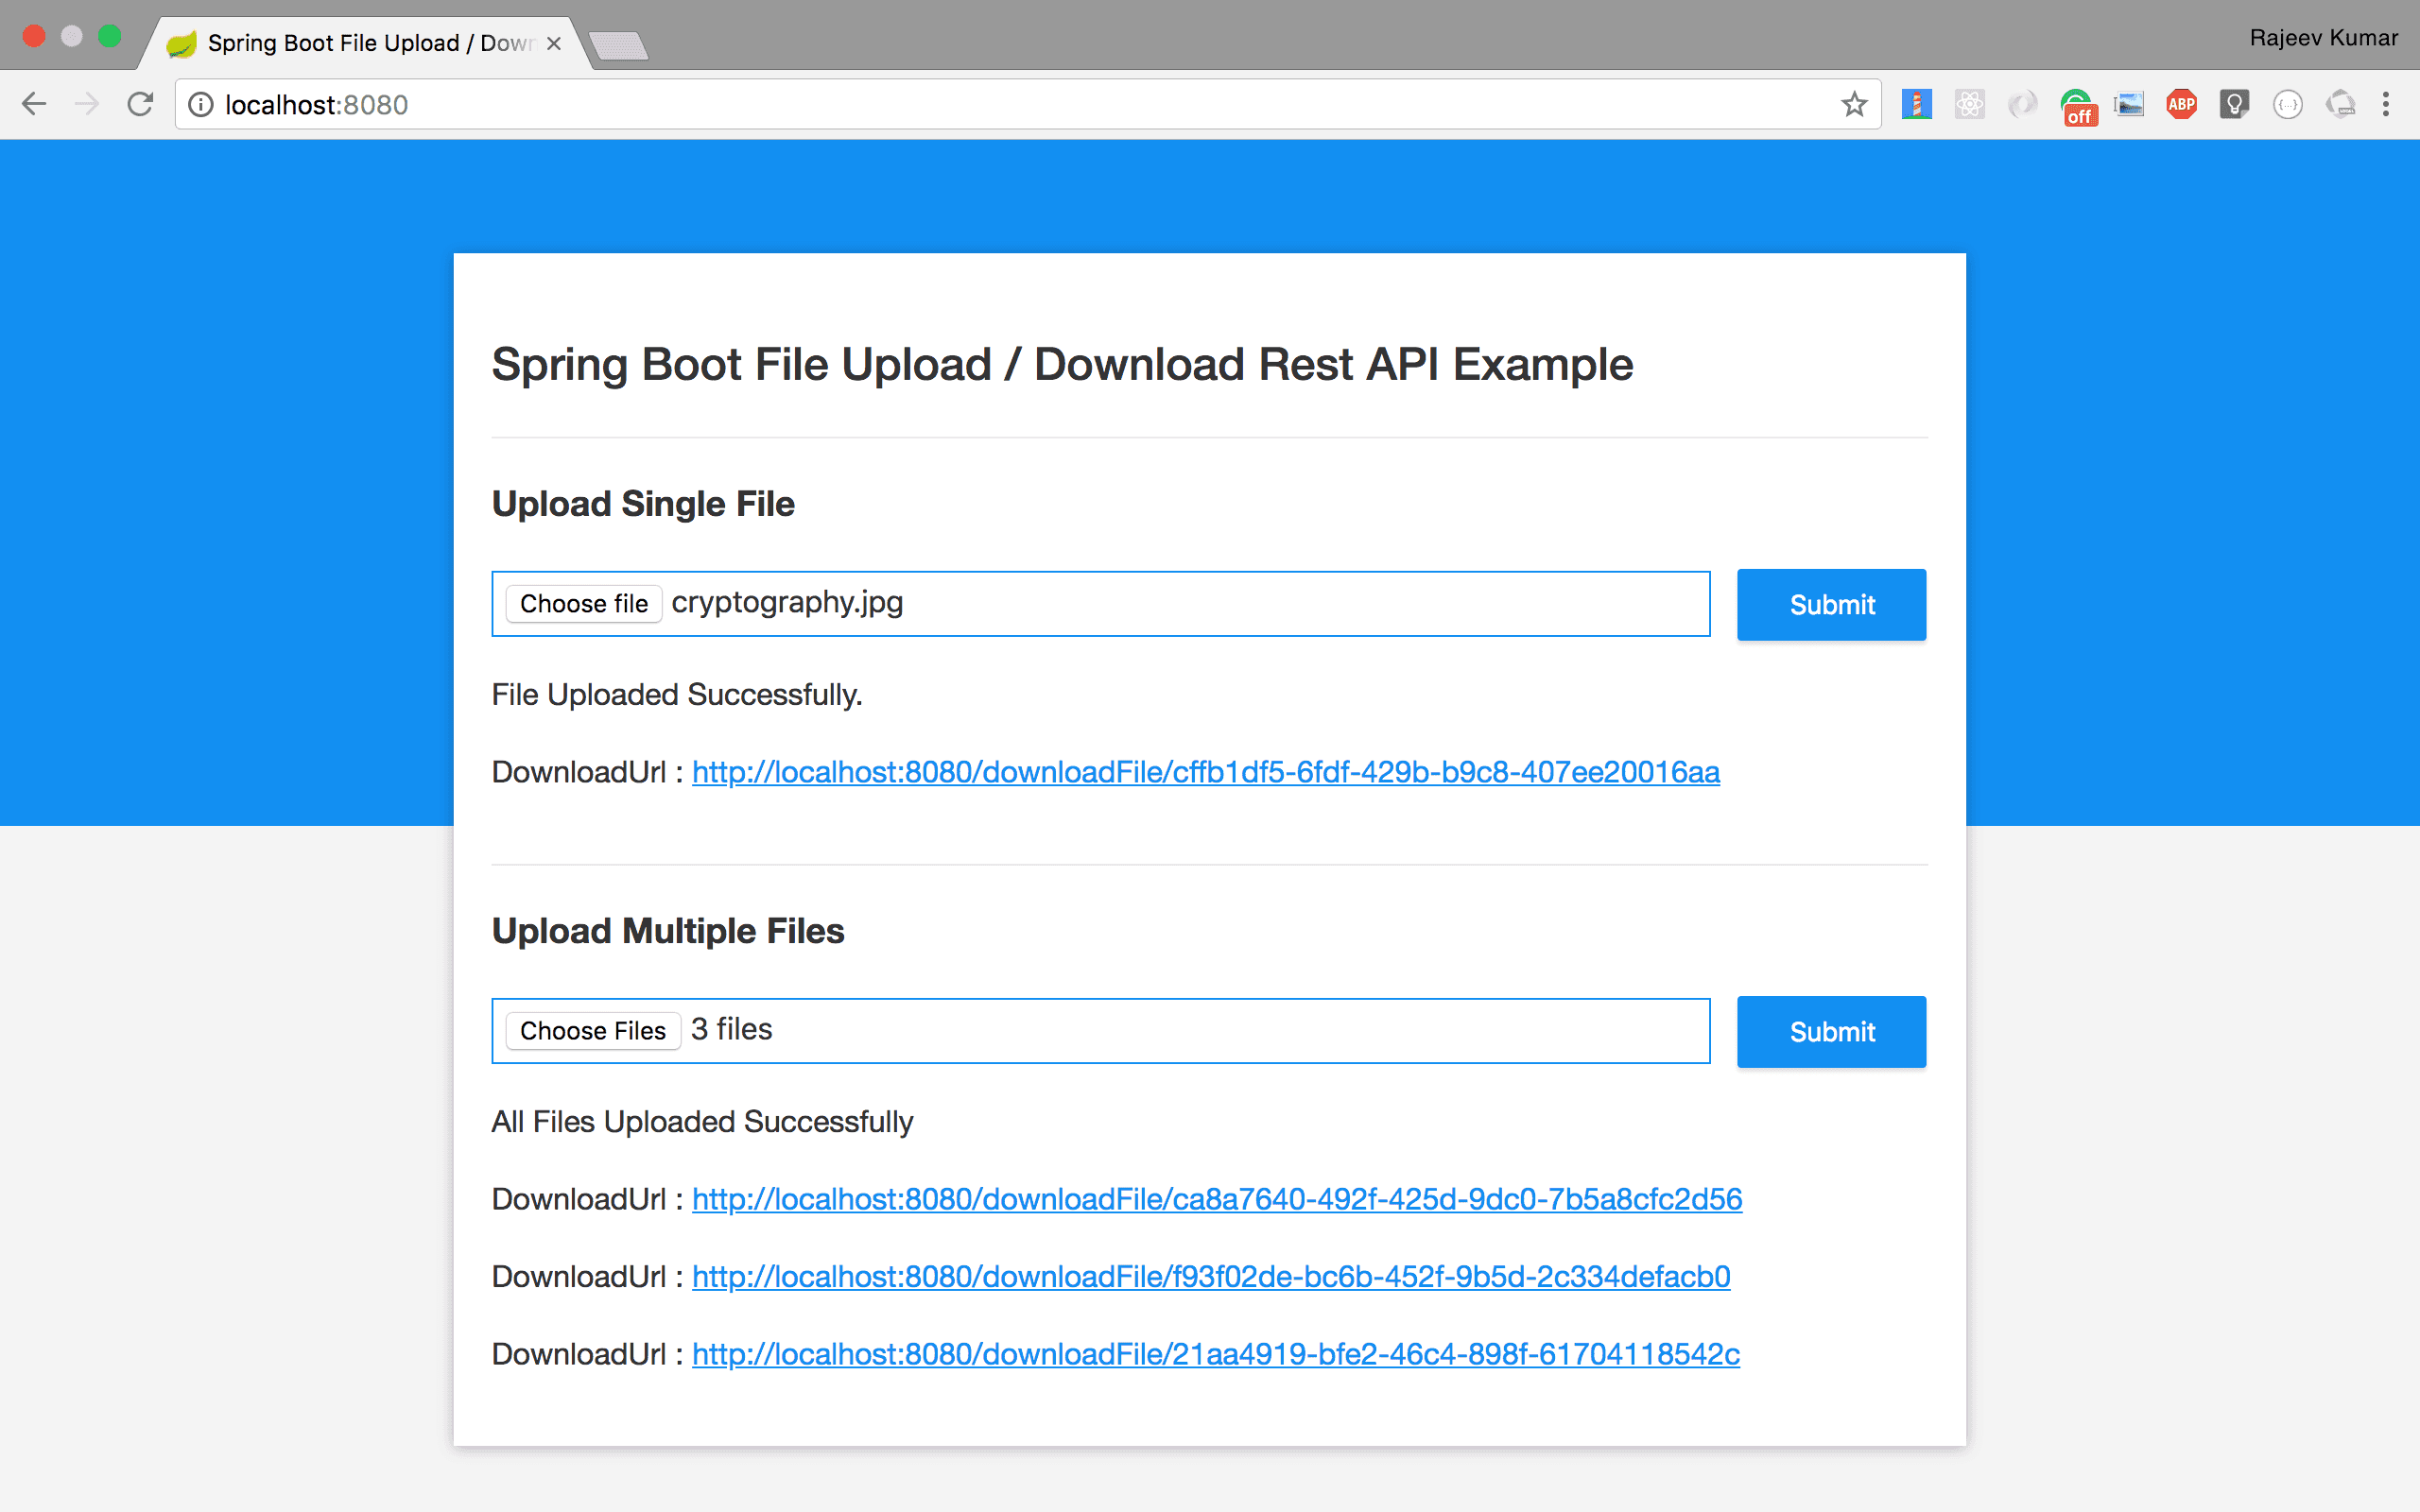Open the curly braces JSON extension

[2288, 104]
